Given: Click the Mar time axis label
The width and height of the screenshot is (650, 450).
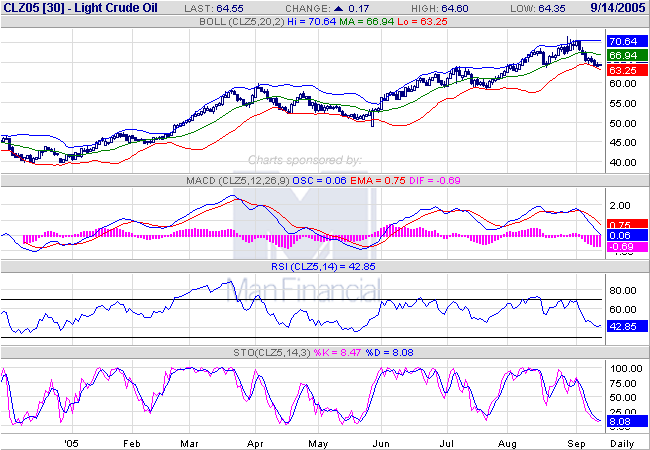Looking at the screenshot, I should coord(189,444).
